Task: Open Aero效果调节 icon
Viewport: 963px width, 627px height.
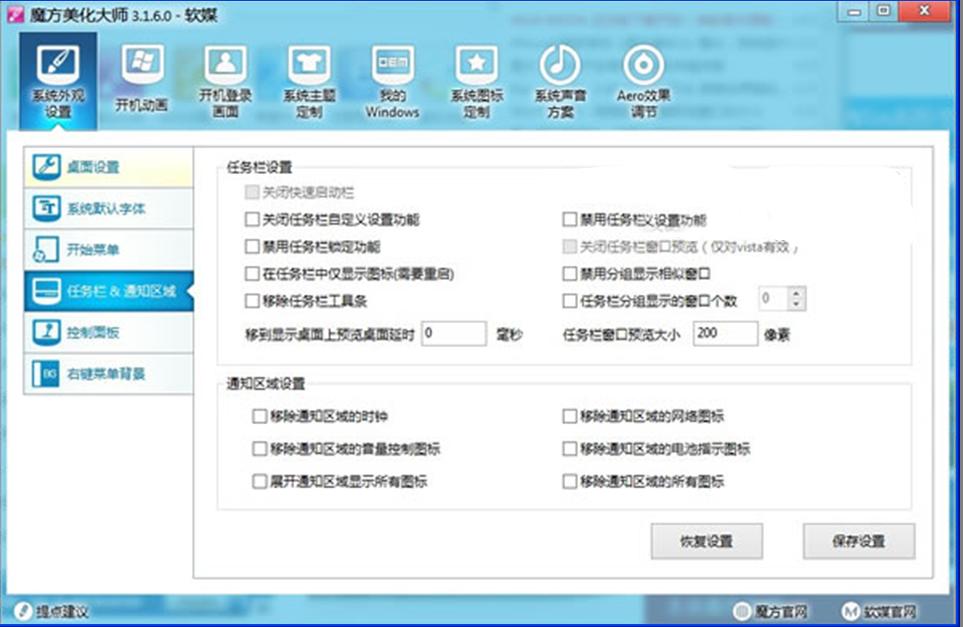Action: tap(644, 64)
